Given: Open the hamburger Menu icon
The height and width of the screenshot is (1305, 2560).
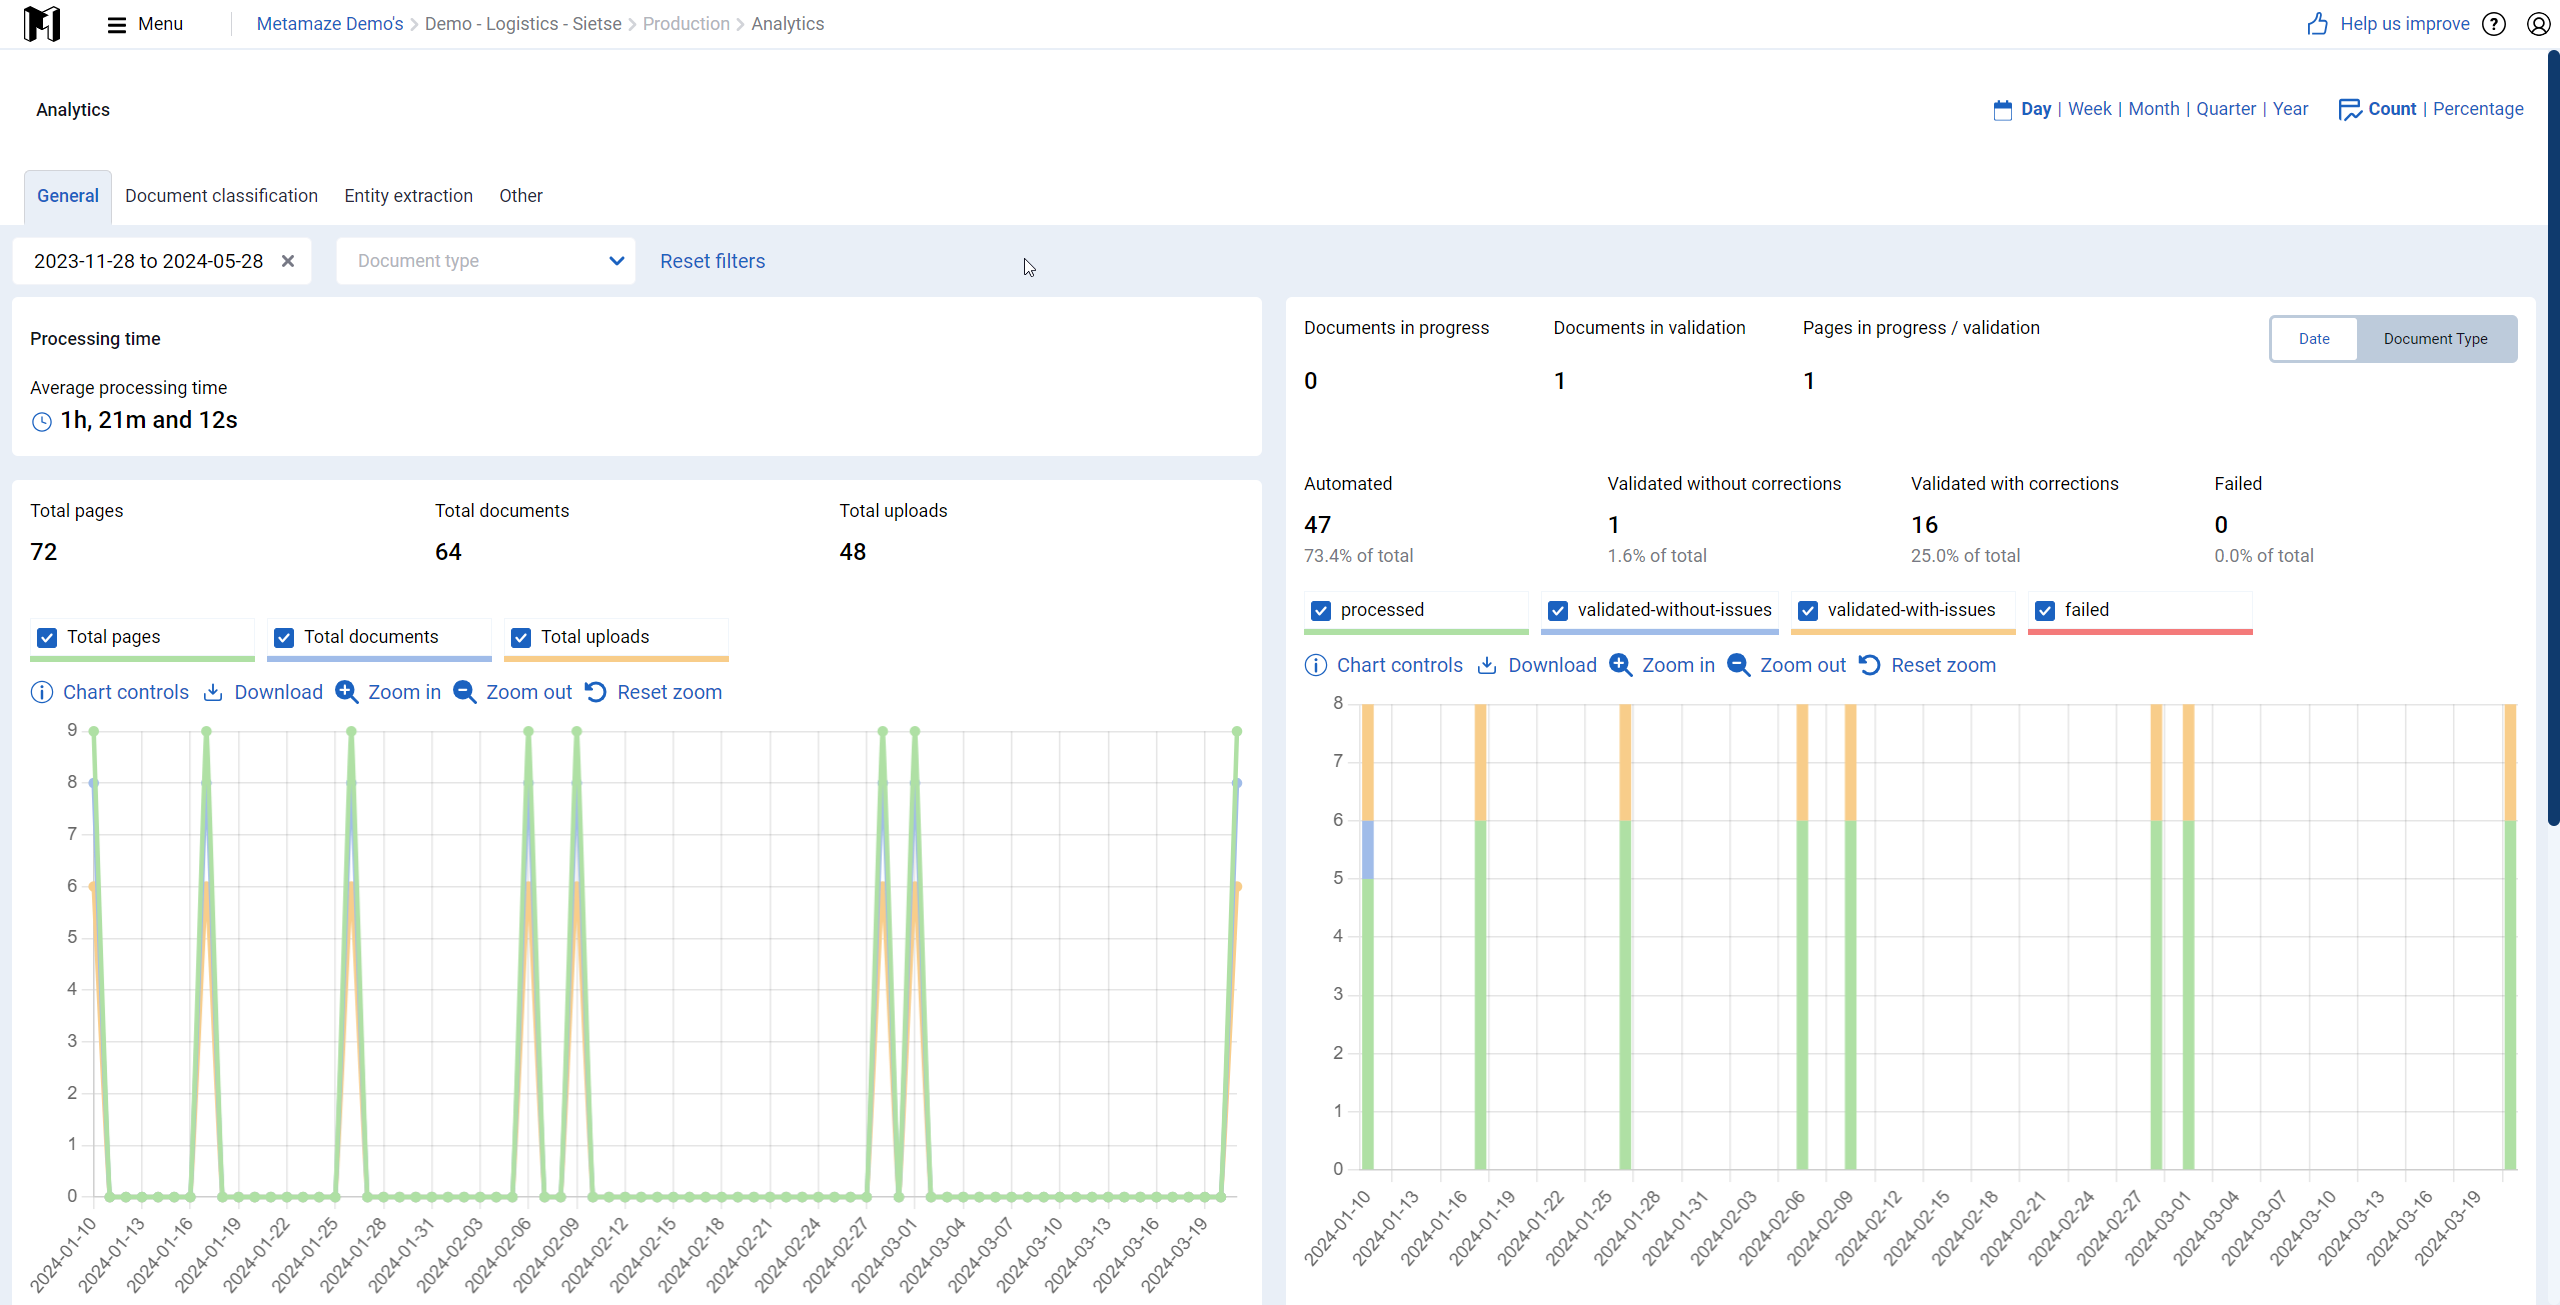Looking at the screenshot, I should (116, 24).
